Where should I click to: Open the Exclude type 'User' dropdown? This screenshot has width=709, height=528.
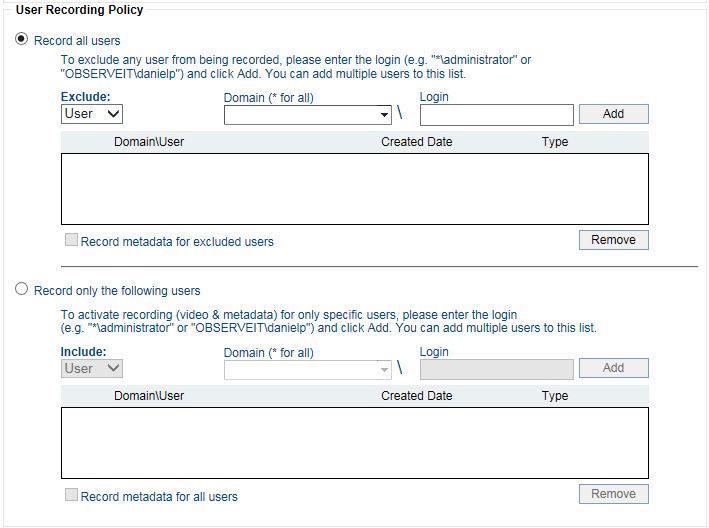pyautogui.click(x=92, y=114)
